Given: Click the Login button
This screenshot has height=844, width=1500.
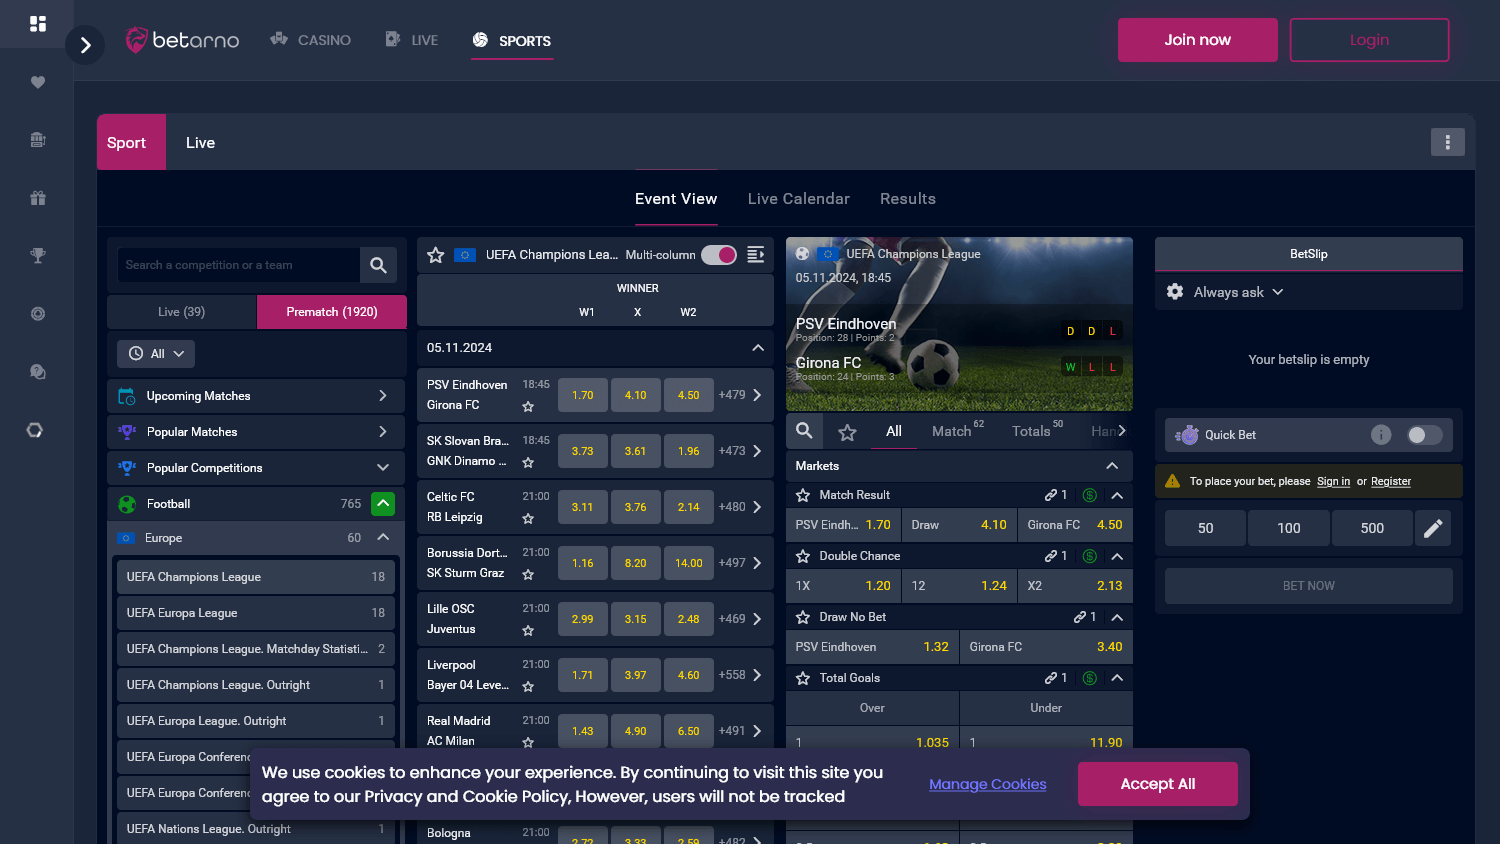Looking at the screenshot, I should [1369, 40].
